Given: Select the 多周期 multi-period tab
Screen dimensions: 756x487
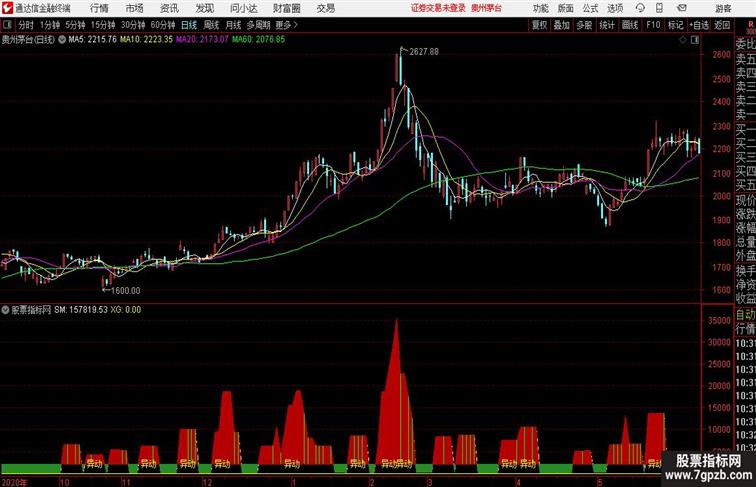Looking at the screenshot, I should click(258, 25).
